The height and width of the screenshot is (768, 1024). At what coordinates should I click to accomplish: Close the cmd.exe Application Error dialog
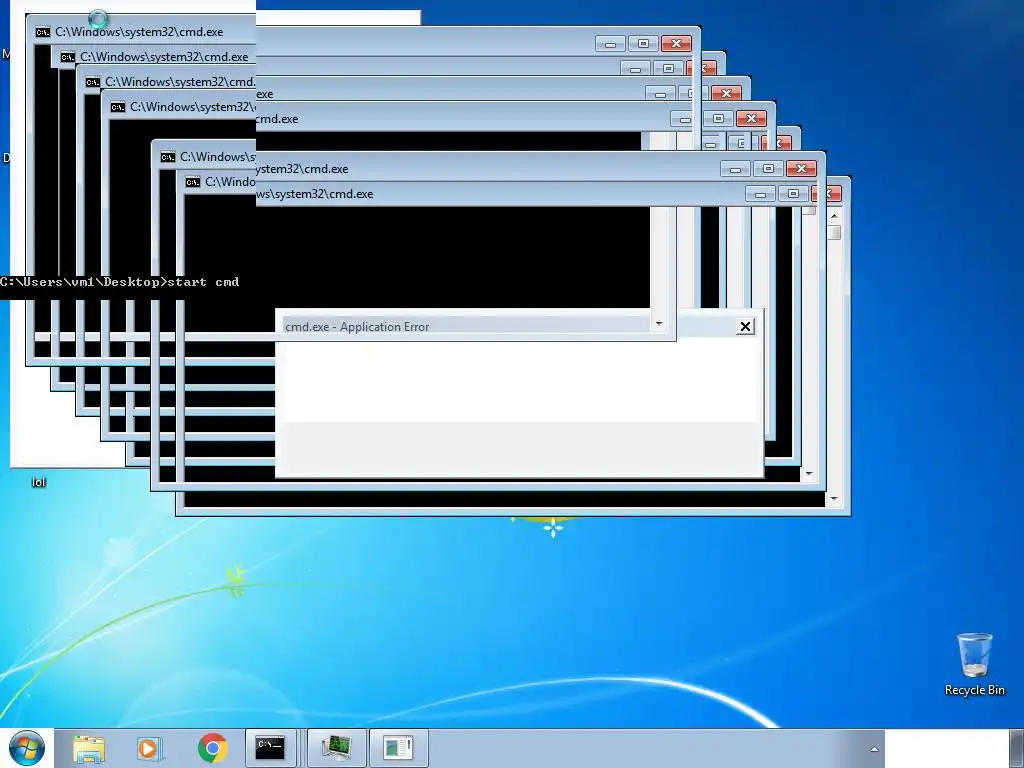745,327
